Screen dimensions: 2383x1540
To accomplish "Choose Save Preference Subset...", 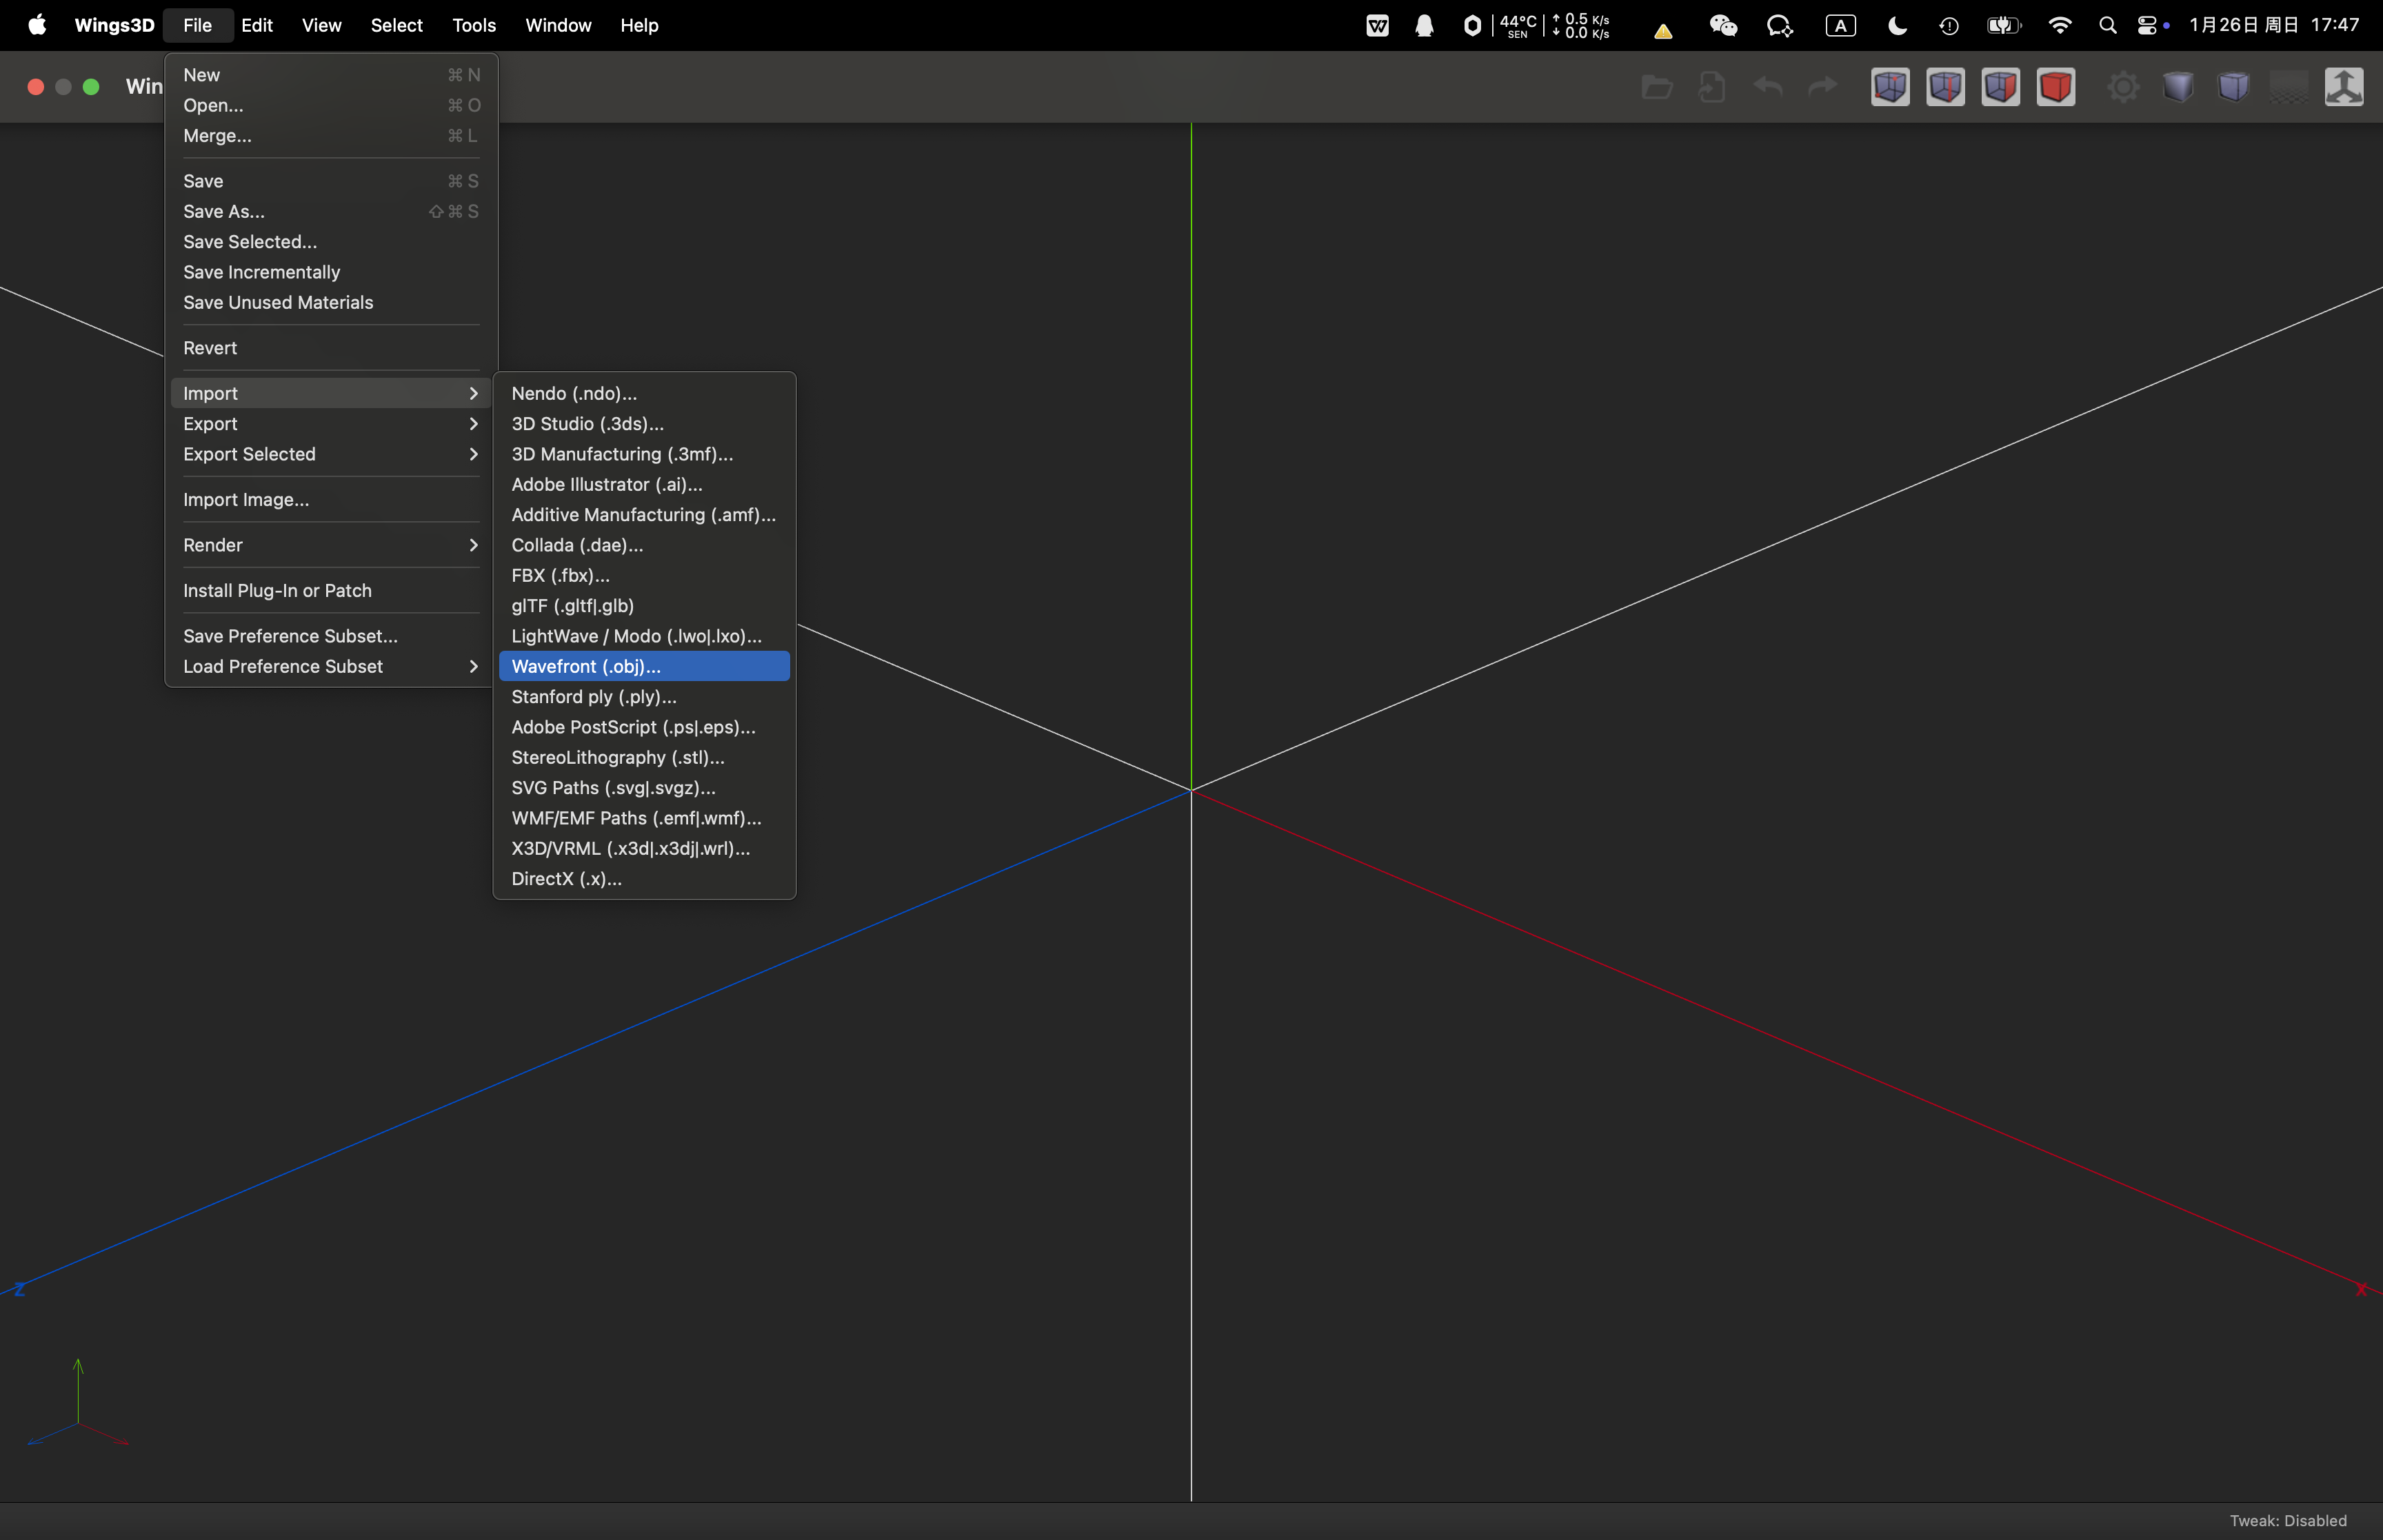I will [x=331, y=636].
